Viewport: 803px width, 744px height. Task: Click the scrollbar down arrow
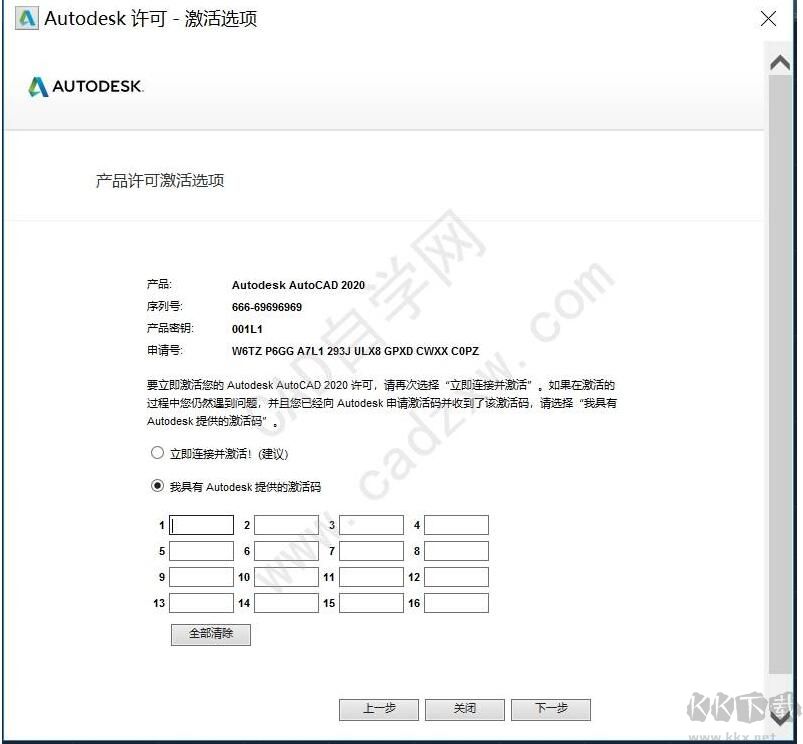780,716
